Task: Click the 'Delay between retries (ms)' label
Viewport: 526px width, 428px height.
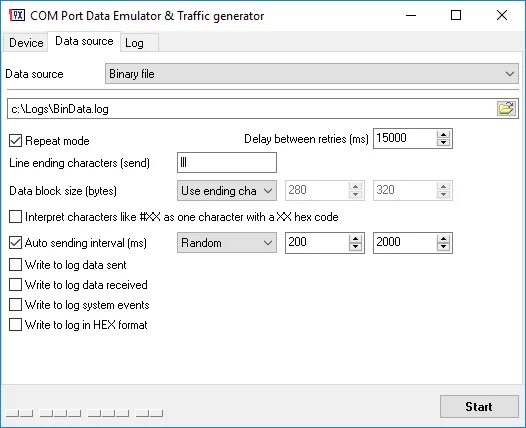Action: coord(306,139)
